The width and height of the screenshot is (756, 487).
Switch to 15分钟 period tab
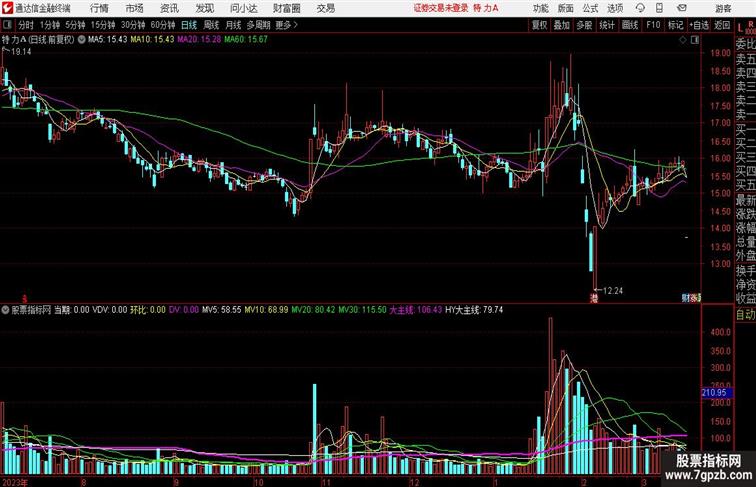(103, 25)
